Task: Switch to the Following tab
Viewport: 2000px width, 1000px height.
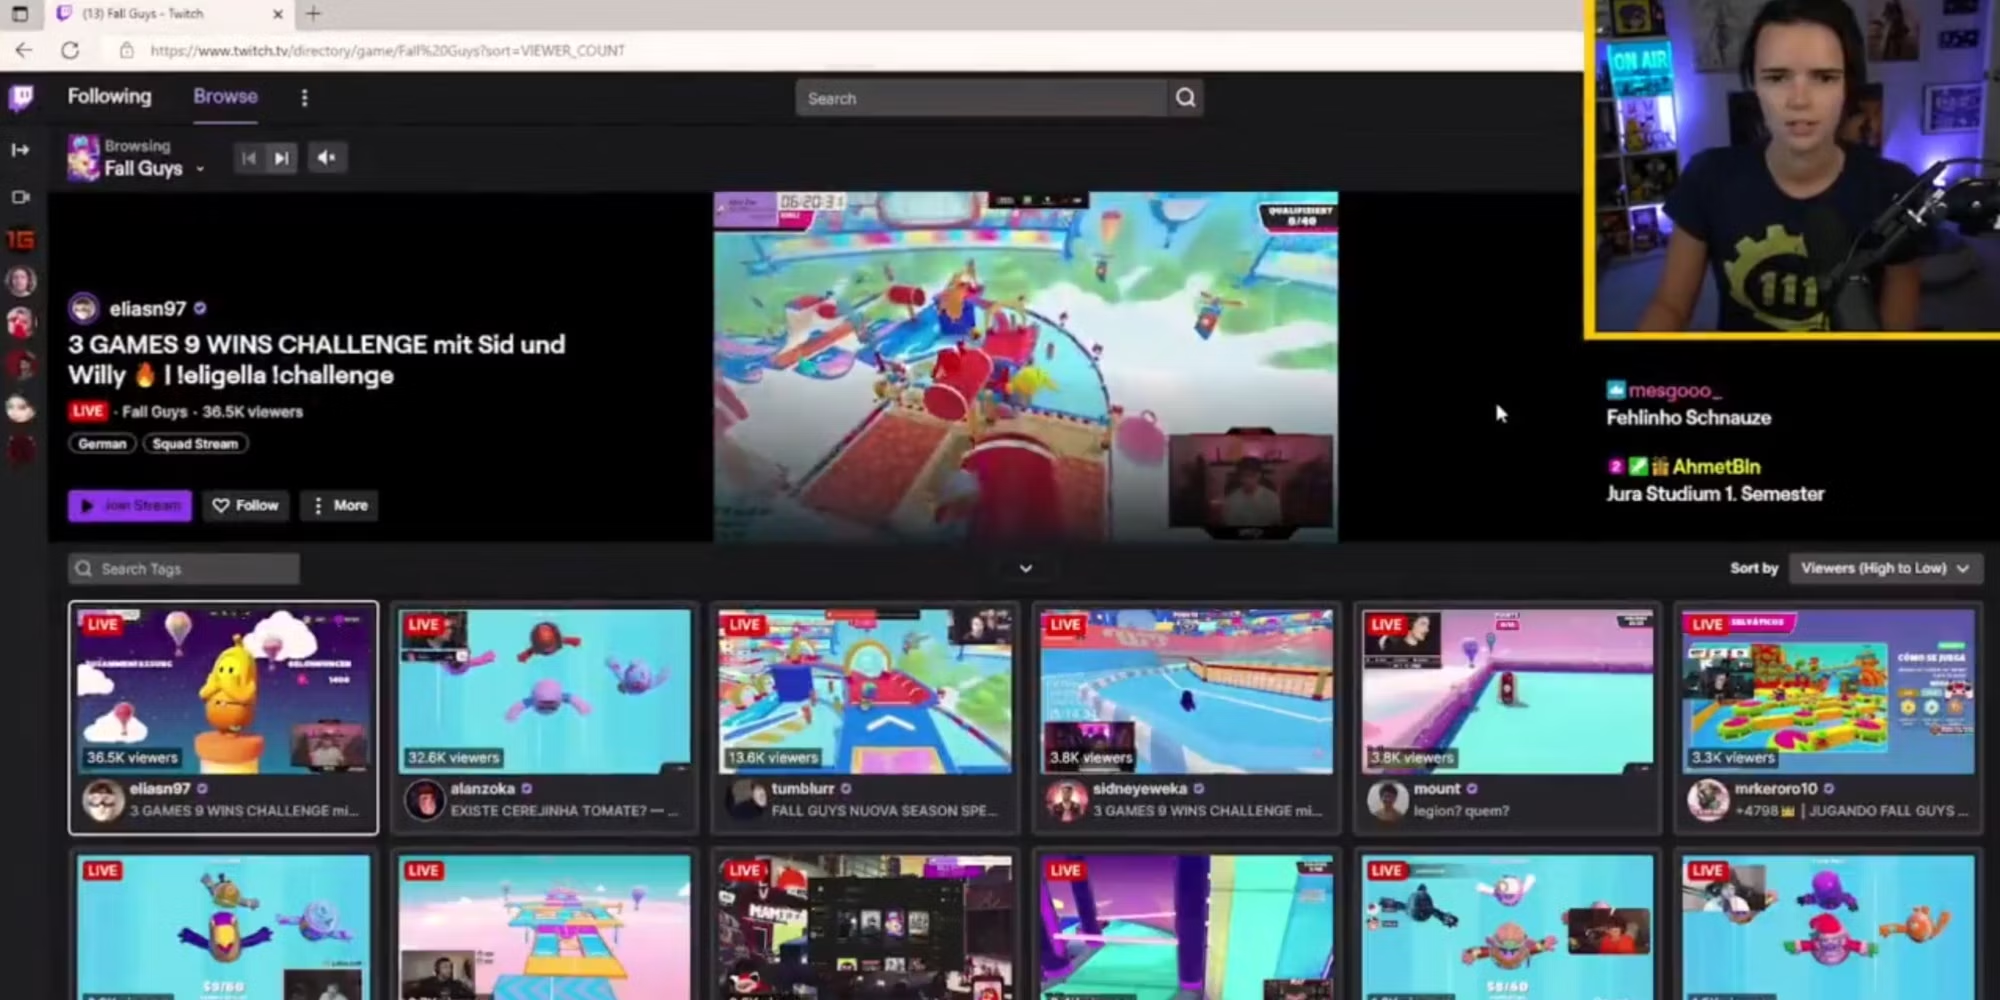Action: tap(109, 97)
